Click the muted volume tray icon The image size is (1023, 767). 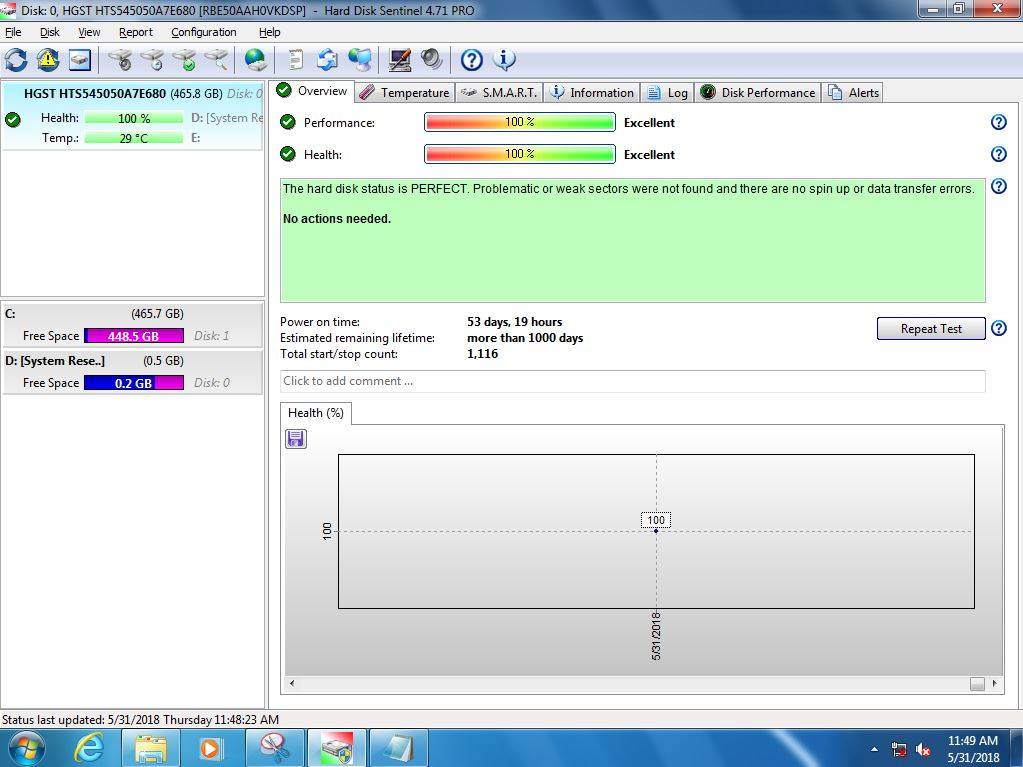click(x=923, y=749)
